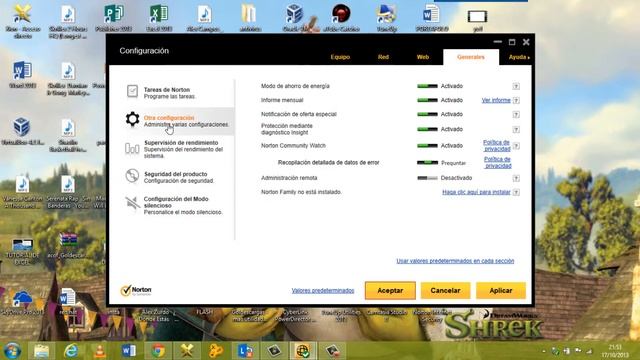
Task: Disable the Informe mensual switch
Action: [427, 100]
